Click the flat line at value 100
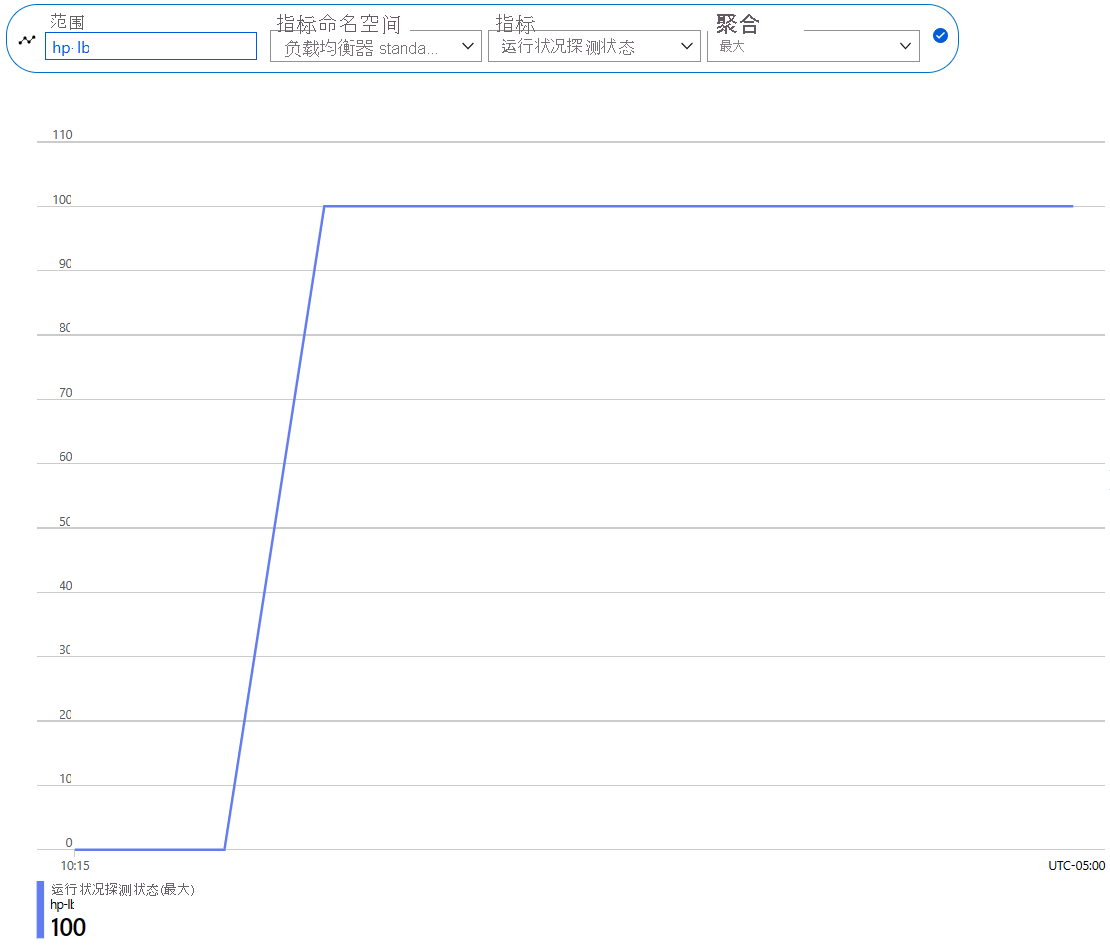 tap(698, 206)
